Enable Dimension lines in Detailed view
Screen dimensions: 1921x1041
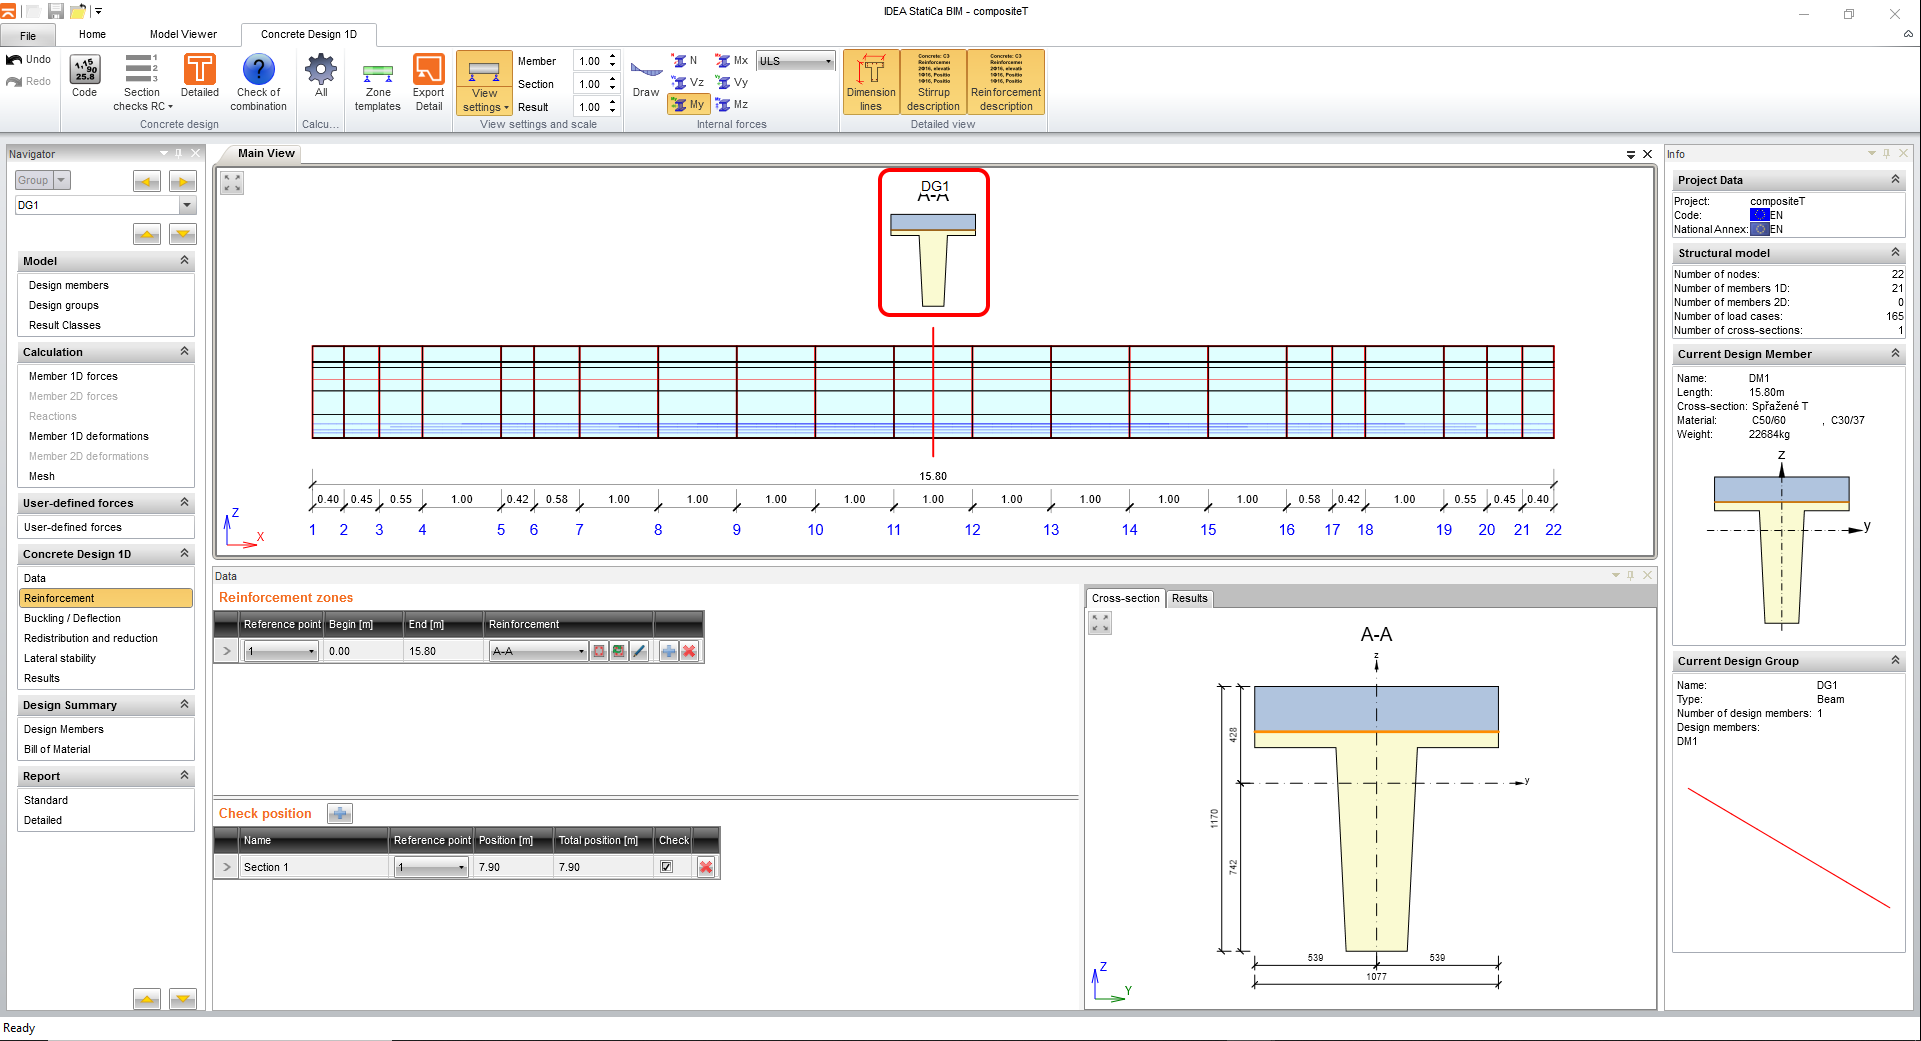pyautogui.click(x=870, y=80)
